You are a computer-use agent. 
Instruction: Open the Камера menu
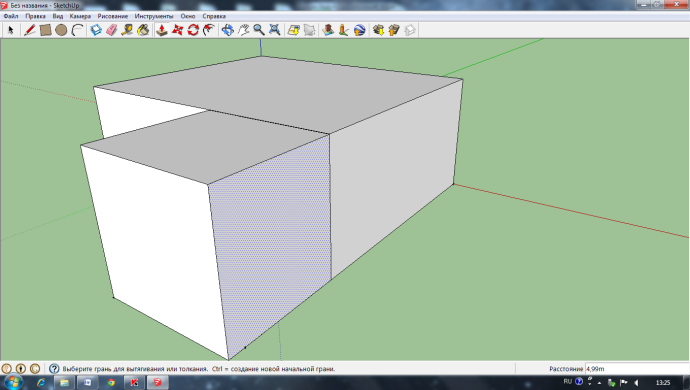pyautogui.click(x=80, y=16)
